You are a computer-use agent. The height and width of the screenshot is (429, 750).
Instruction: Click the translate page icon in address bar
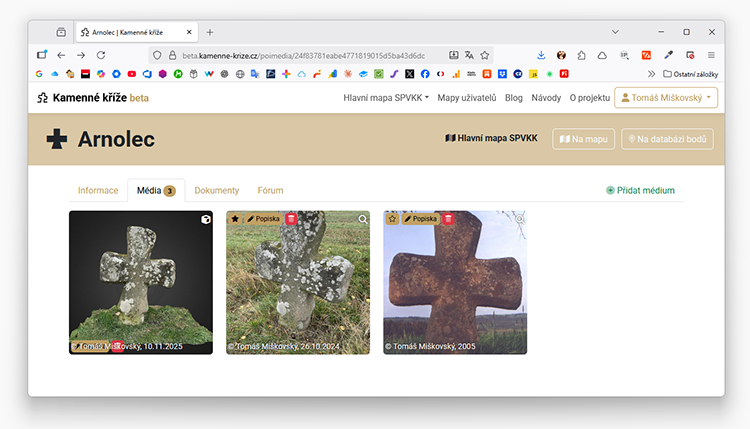point(469,55)
